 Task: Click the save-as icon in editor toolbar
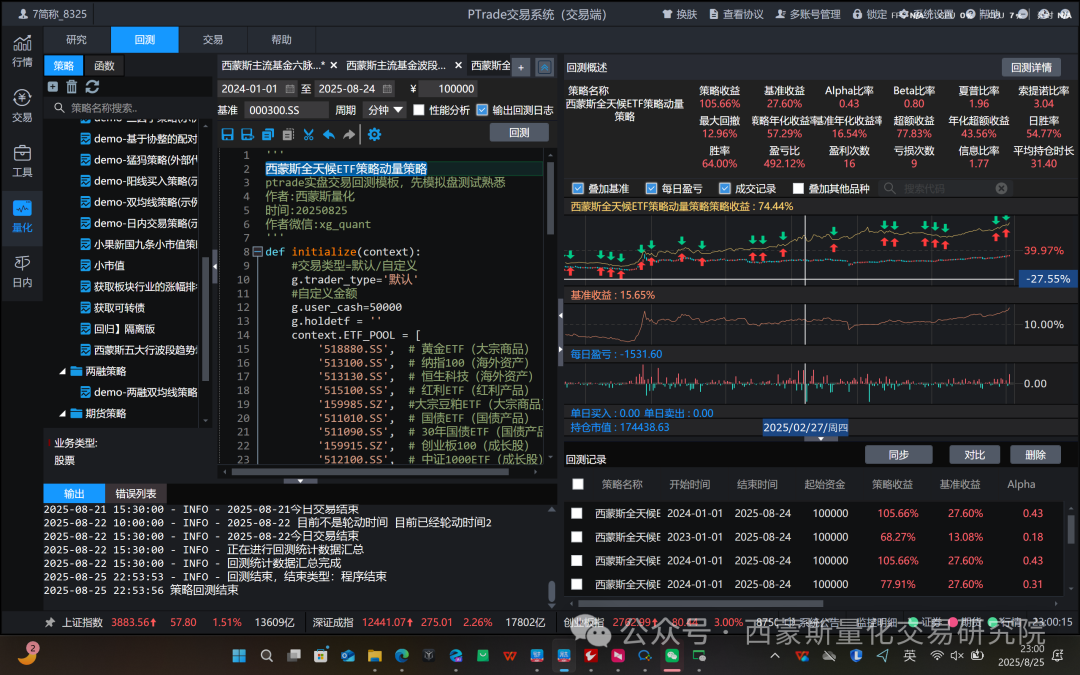tap(247, 134)
